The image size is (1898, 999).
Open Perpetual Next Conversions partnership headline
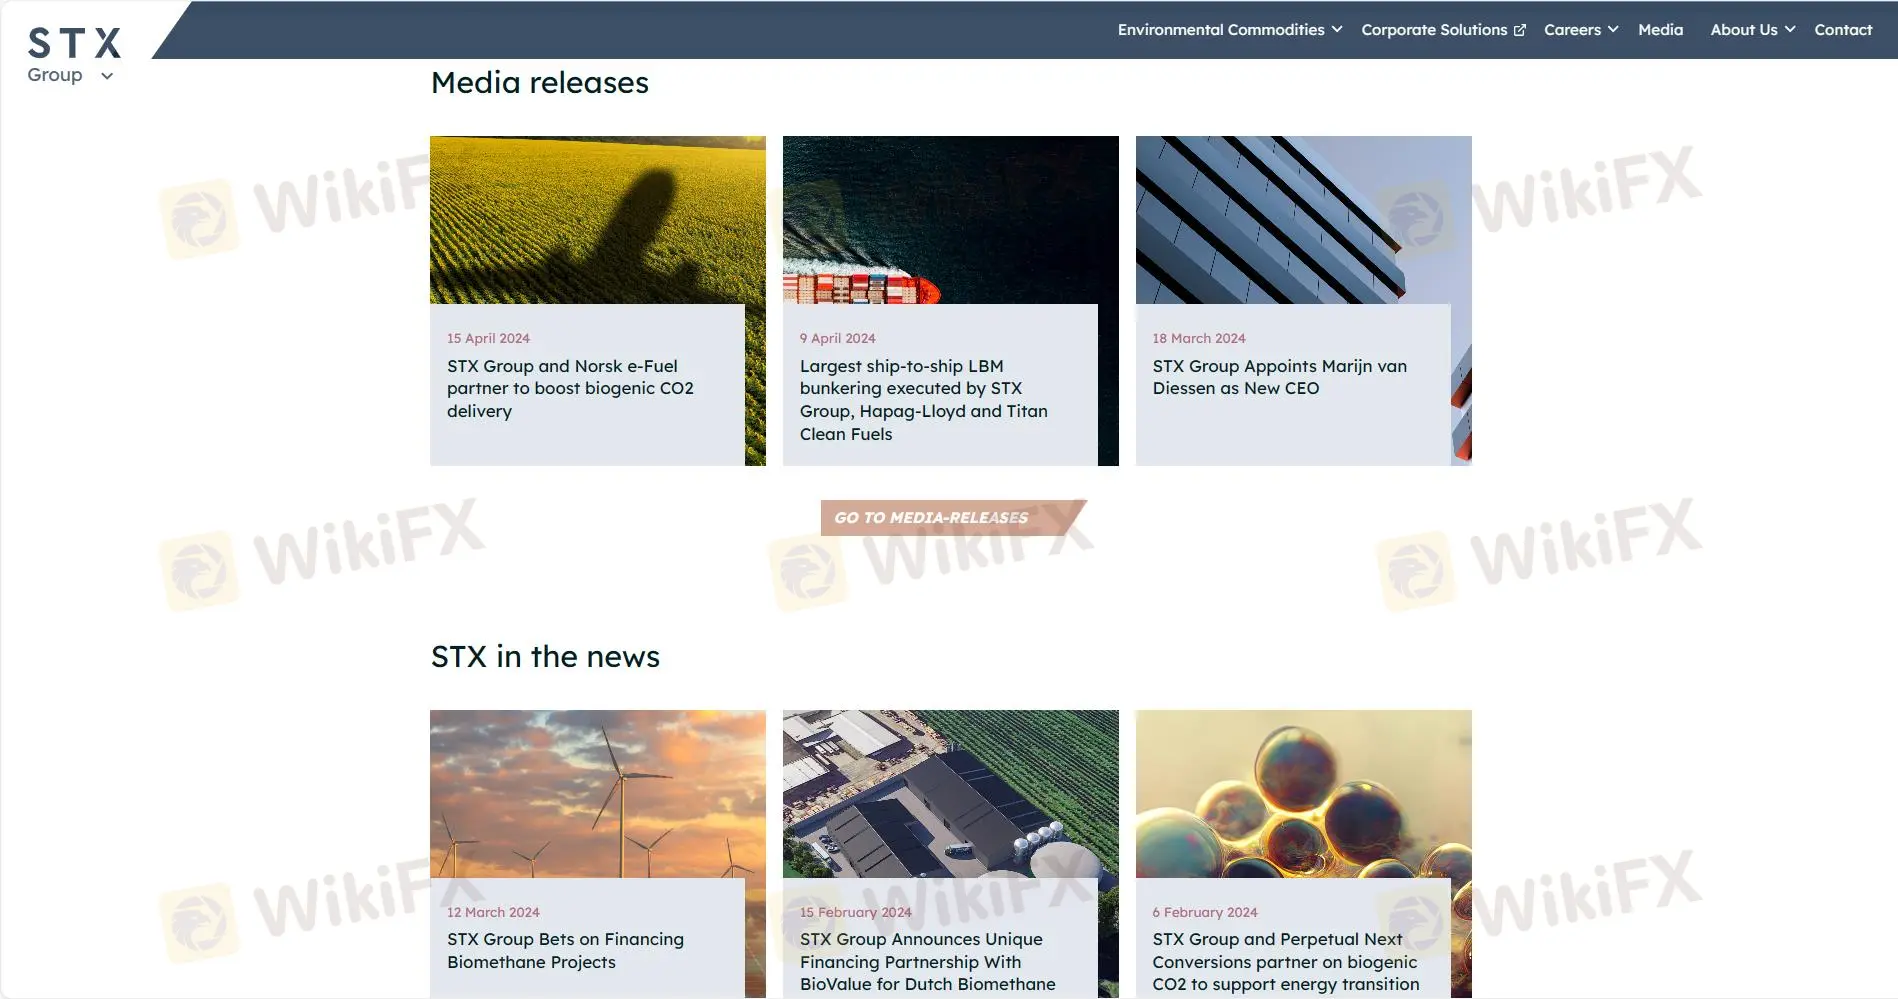(x=1285, y=962)
